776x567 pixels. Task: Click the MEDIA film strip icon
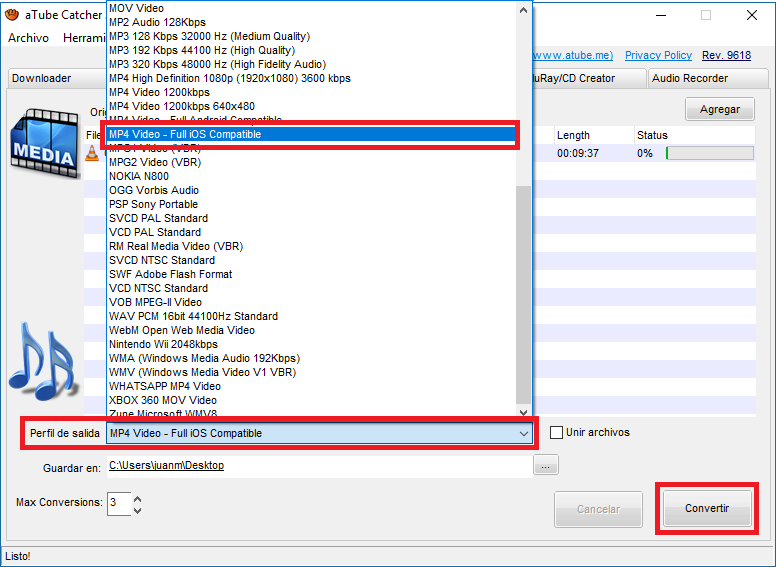pyautogui.click(x=45, y=143)
